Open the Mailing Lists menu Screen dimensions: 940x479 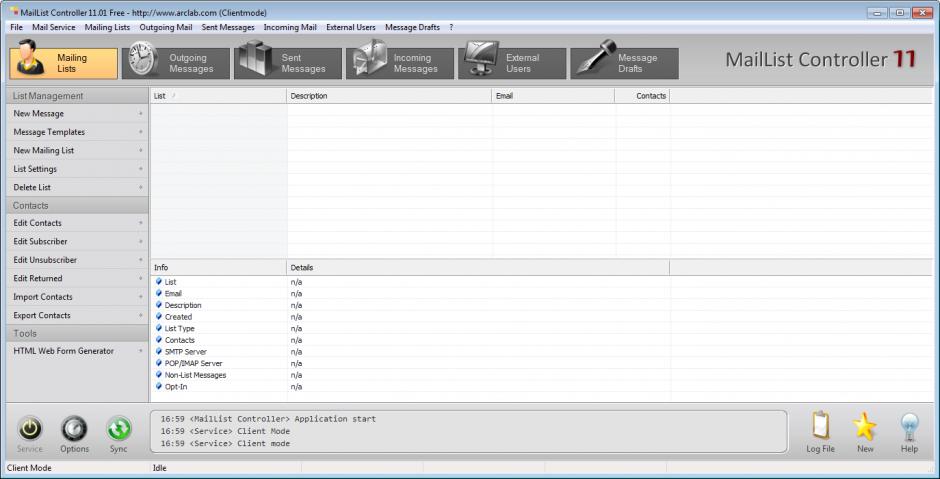tap(107, 28)
